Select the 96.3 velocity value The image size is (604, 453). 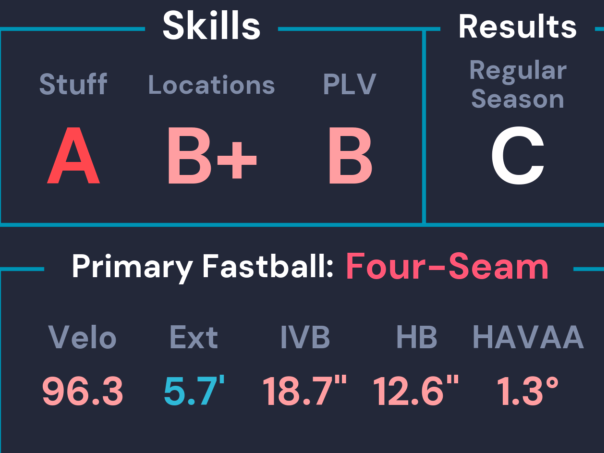pos(83,391)
